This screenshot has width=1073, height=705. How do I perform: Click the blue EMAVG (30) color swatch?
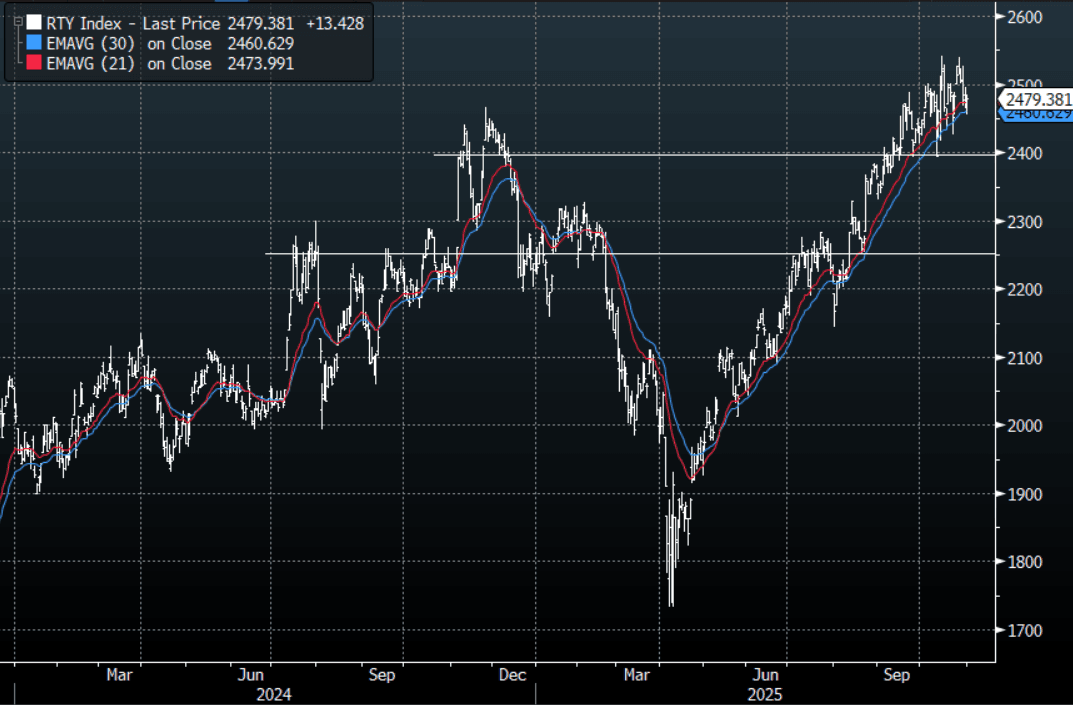click(x=33, y=43)
